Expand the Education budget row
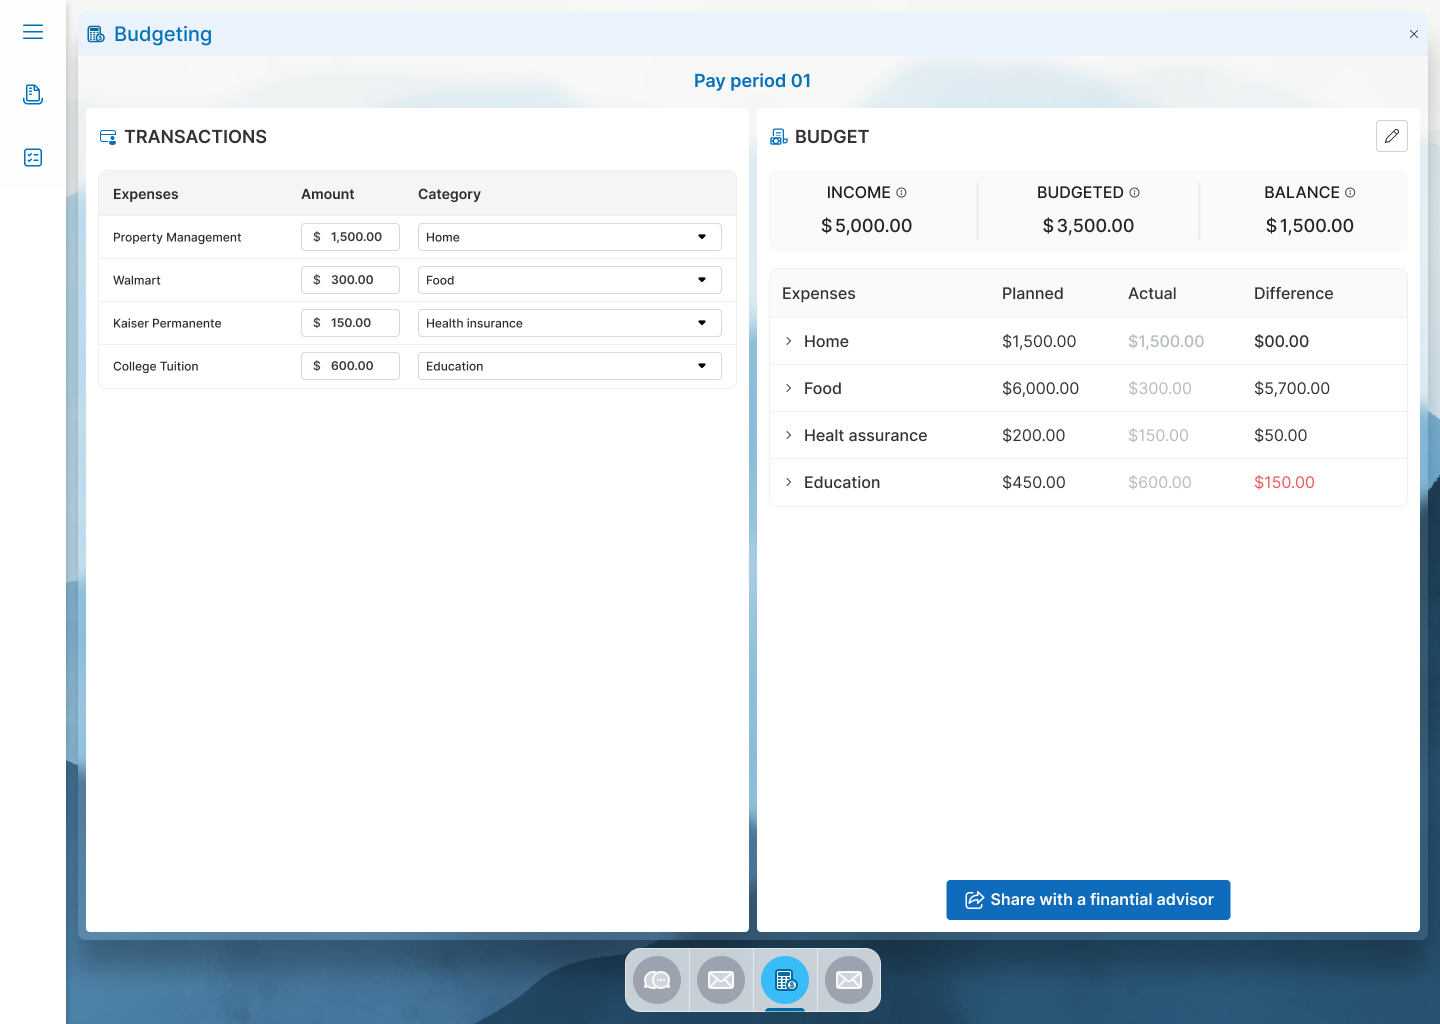Screen dimensions: 1440x1024 (x=789, y=482)
